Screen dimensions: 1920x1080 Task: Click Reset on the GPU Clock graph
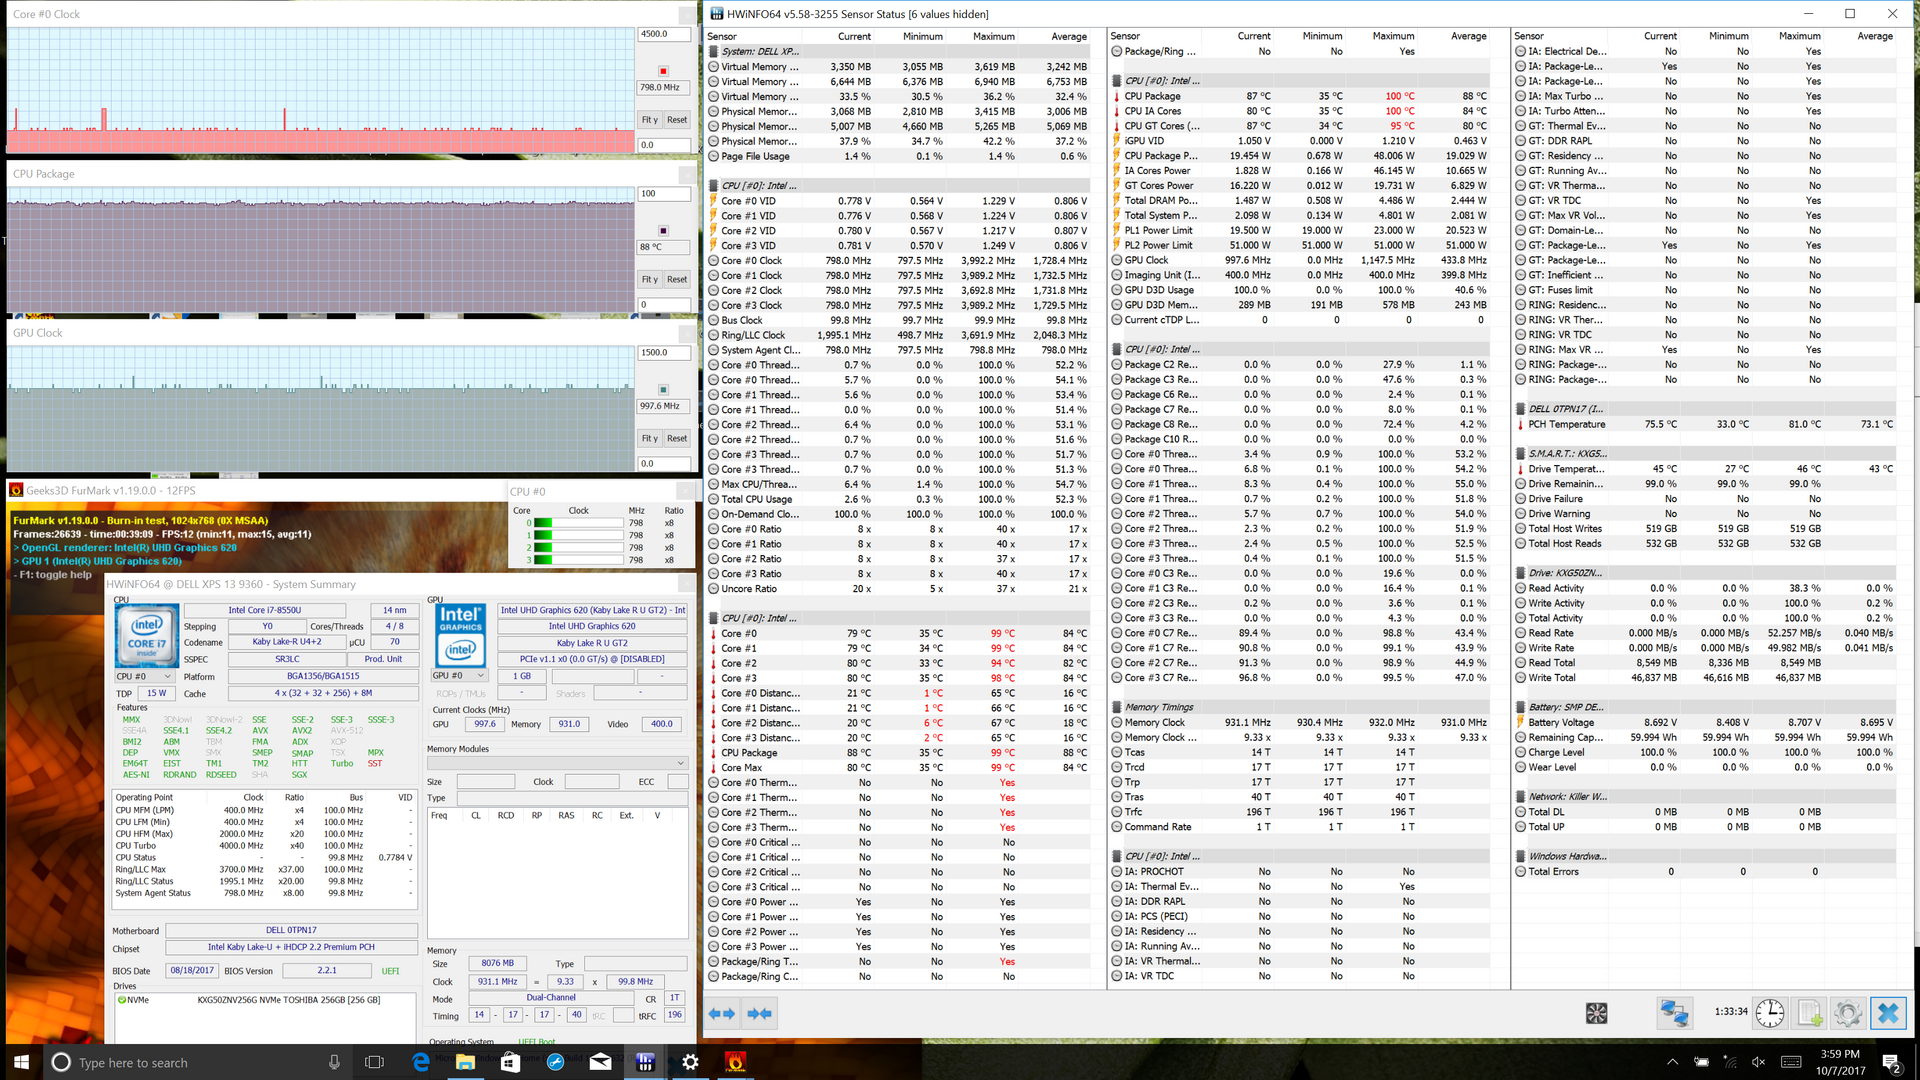677,438
